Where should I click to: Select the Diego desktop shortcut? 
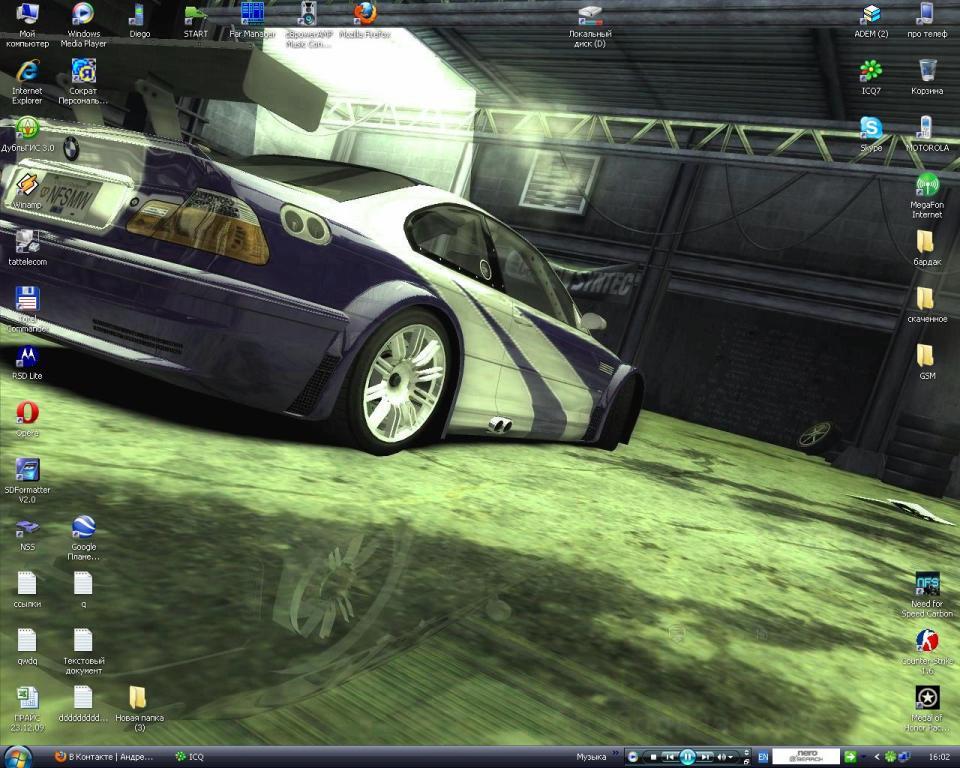coord(140,20)
